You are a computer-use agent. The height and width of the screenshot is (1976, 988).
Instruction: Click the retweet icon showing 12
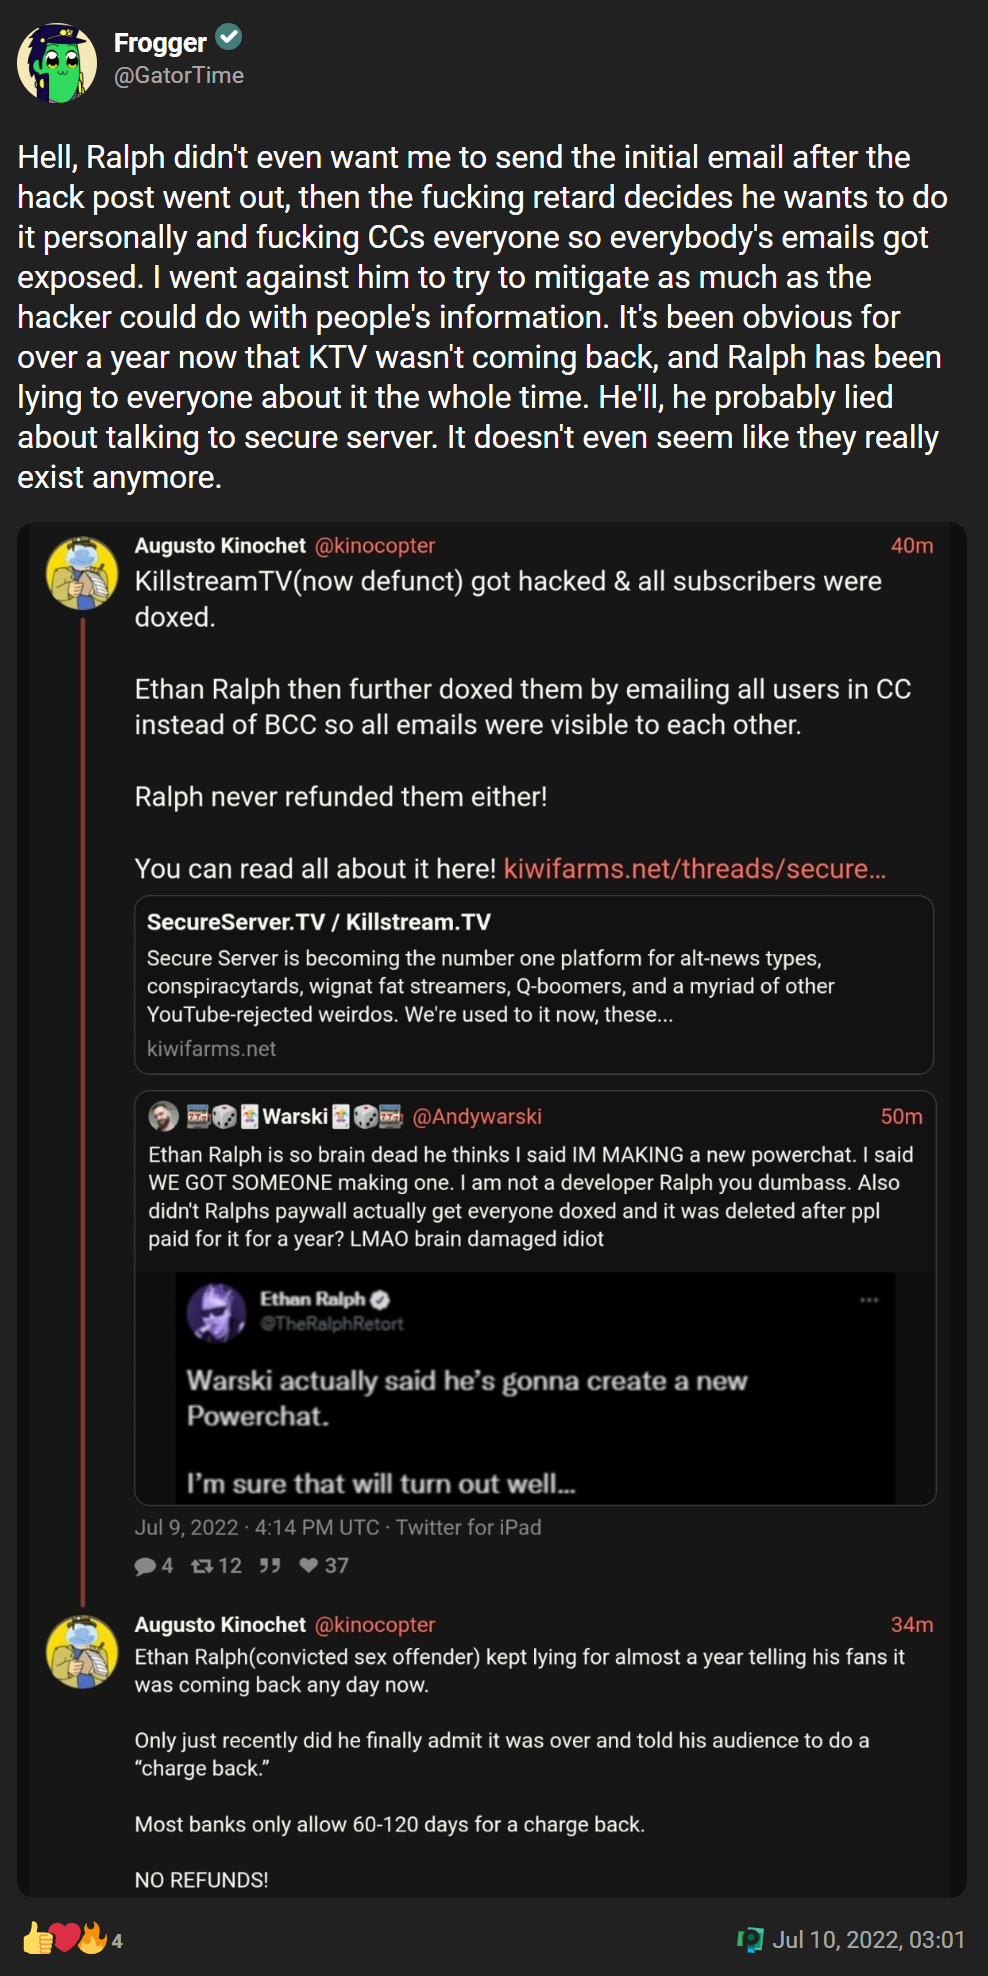pyautogui.click(x=202, y=1566)
